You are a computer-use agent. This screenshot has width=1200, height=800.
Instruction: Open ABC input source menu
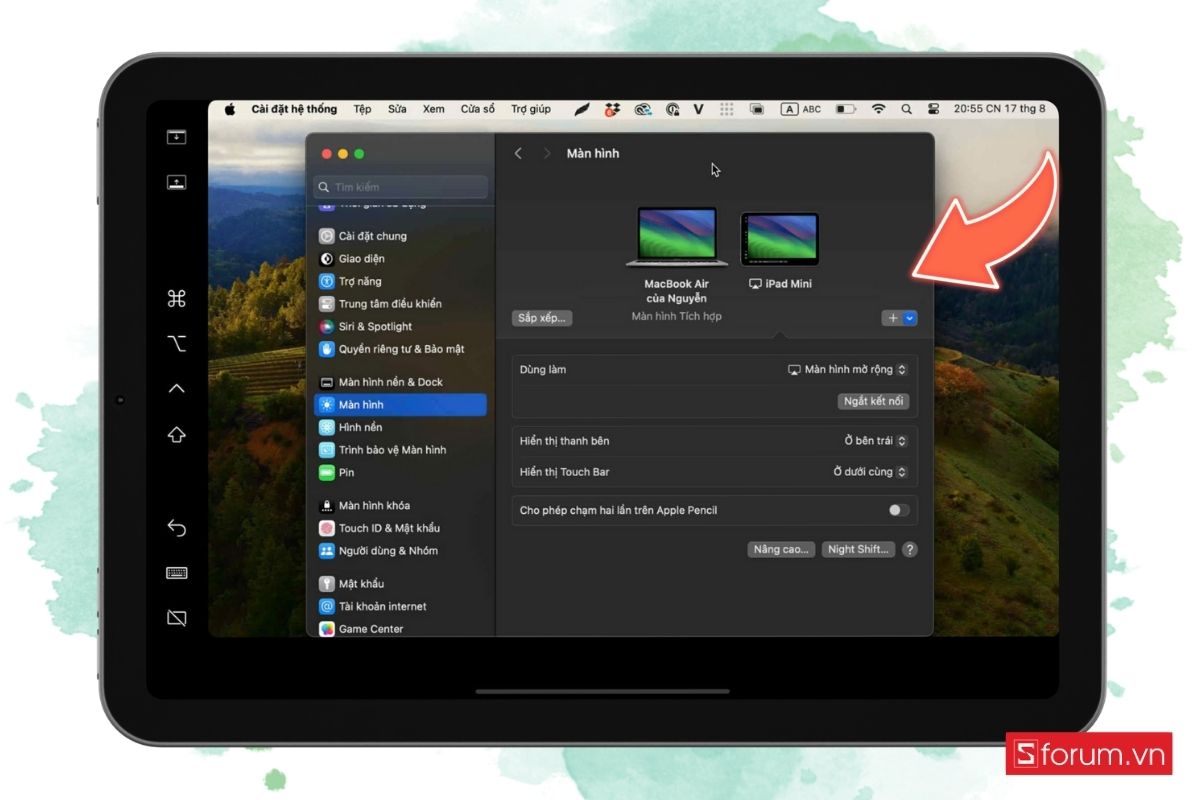click(x=801, y=109)
